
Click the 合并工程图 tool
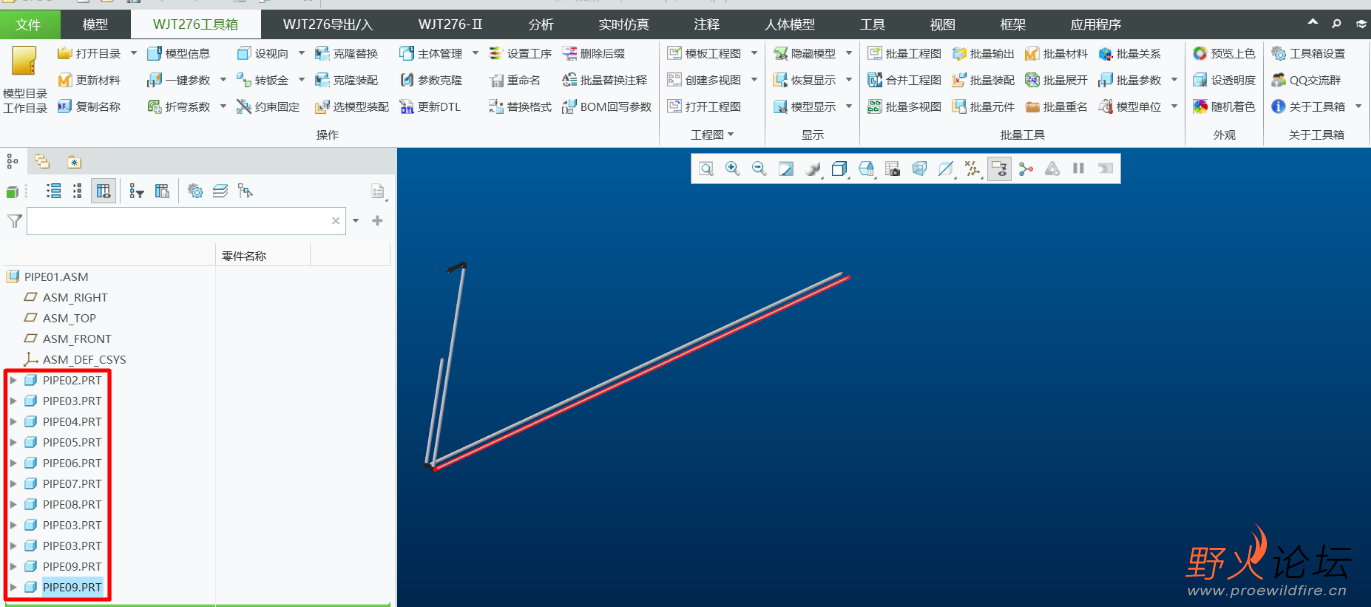[905, 80]
